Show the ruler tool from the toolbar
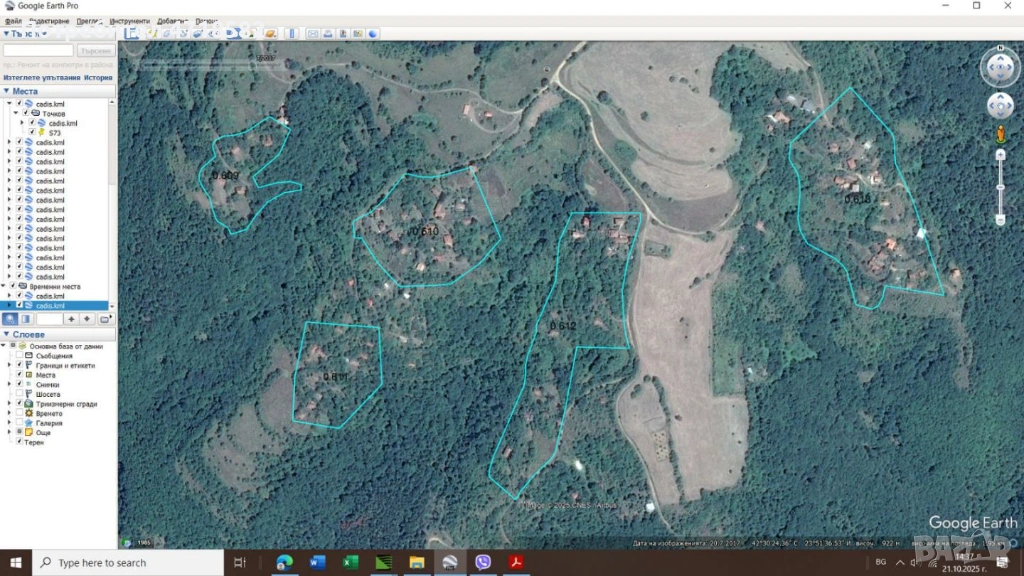Screen dimensions: 1024x576 [292, 34]
